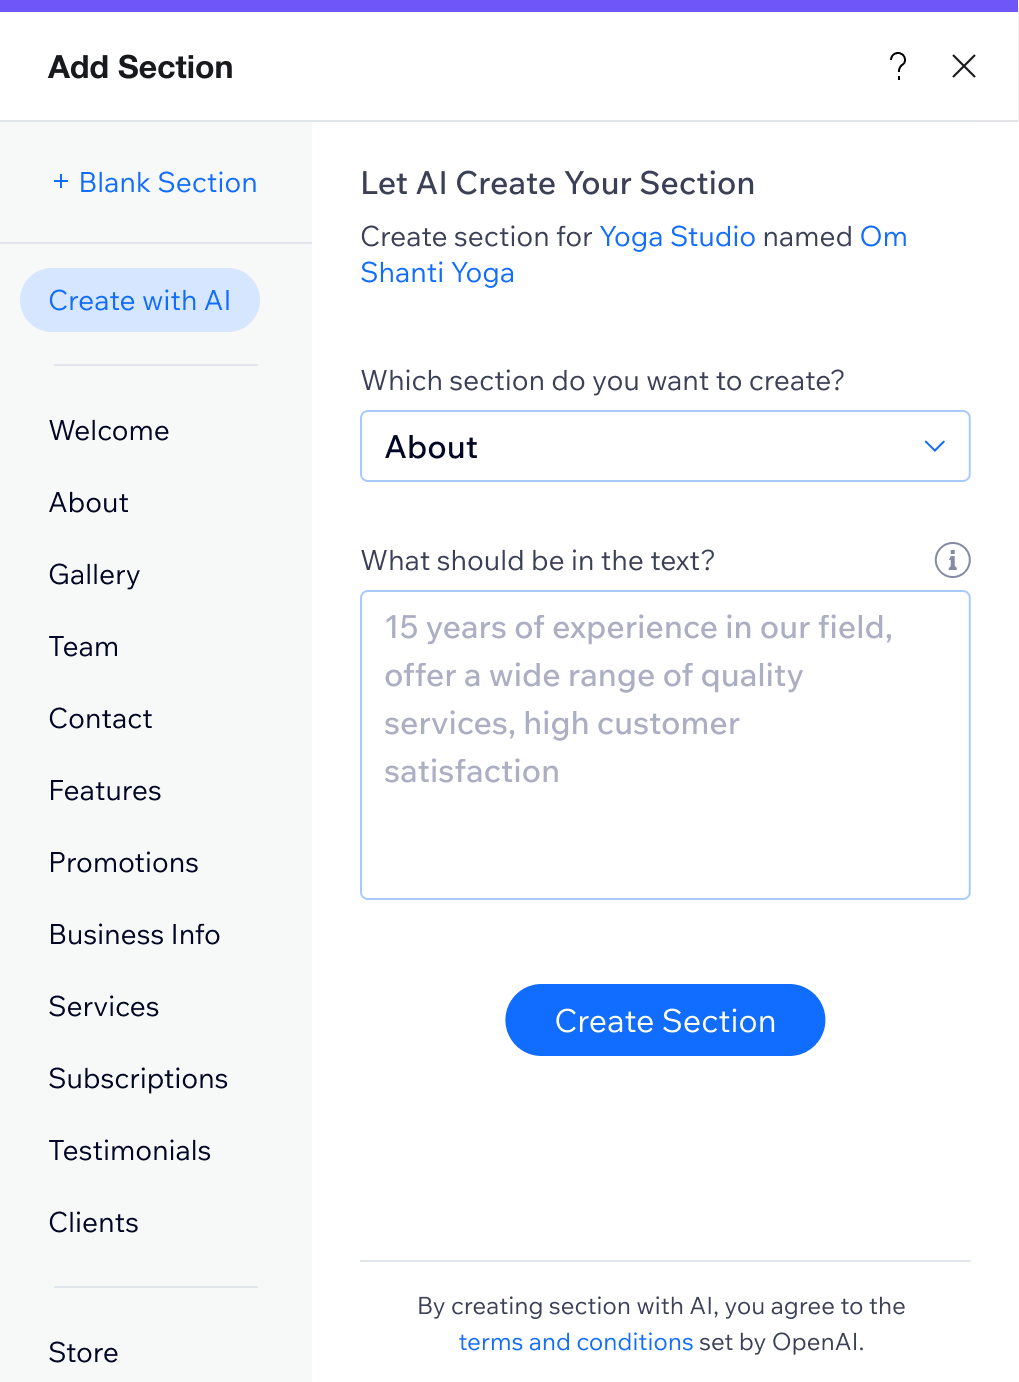This screenshot has height=1382, width=1019.
Task: Expand the section type dropdown chevron
Action: pyautogui.click(x=935, y=446)
